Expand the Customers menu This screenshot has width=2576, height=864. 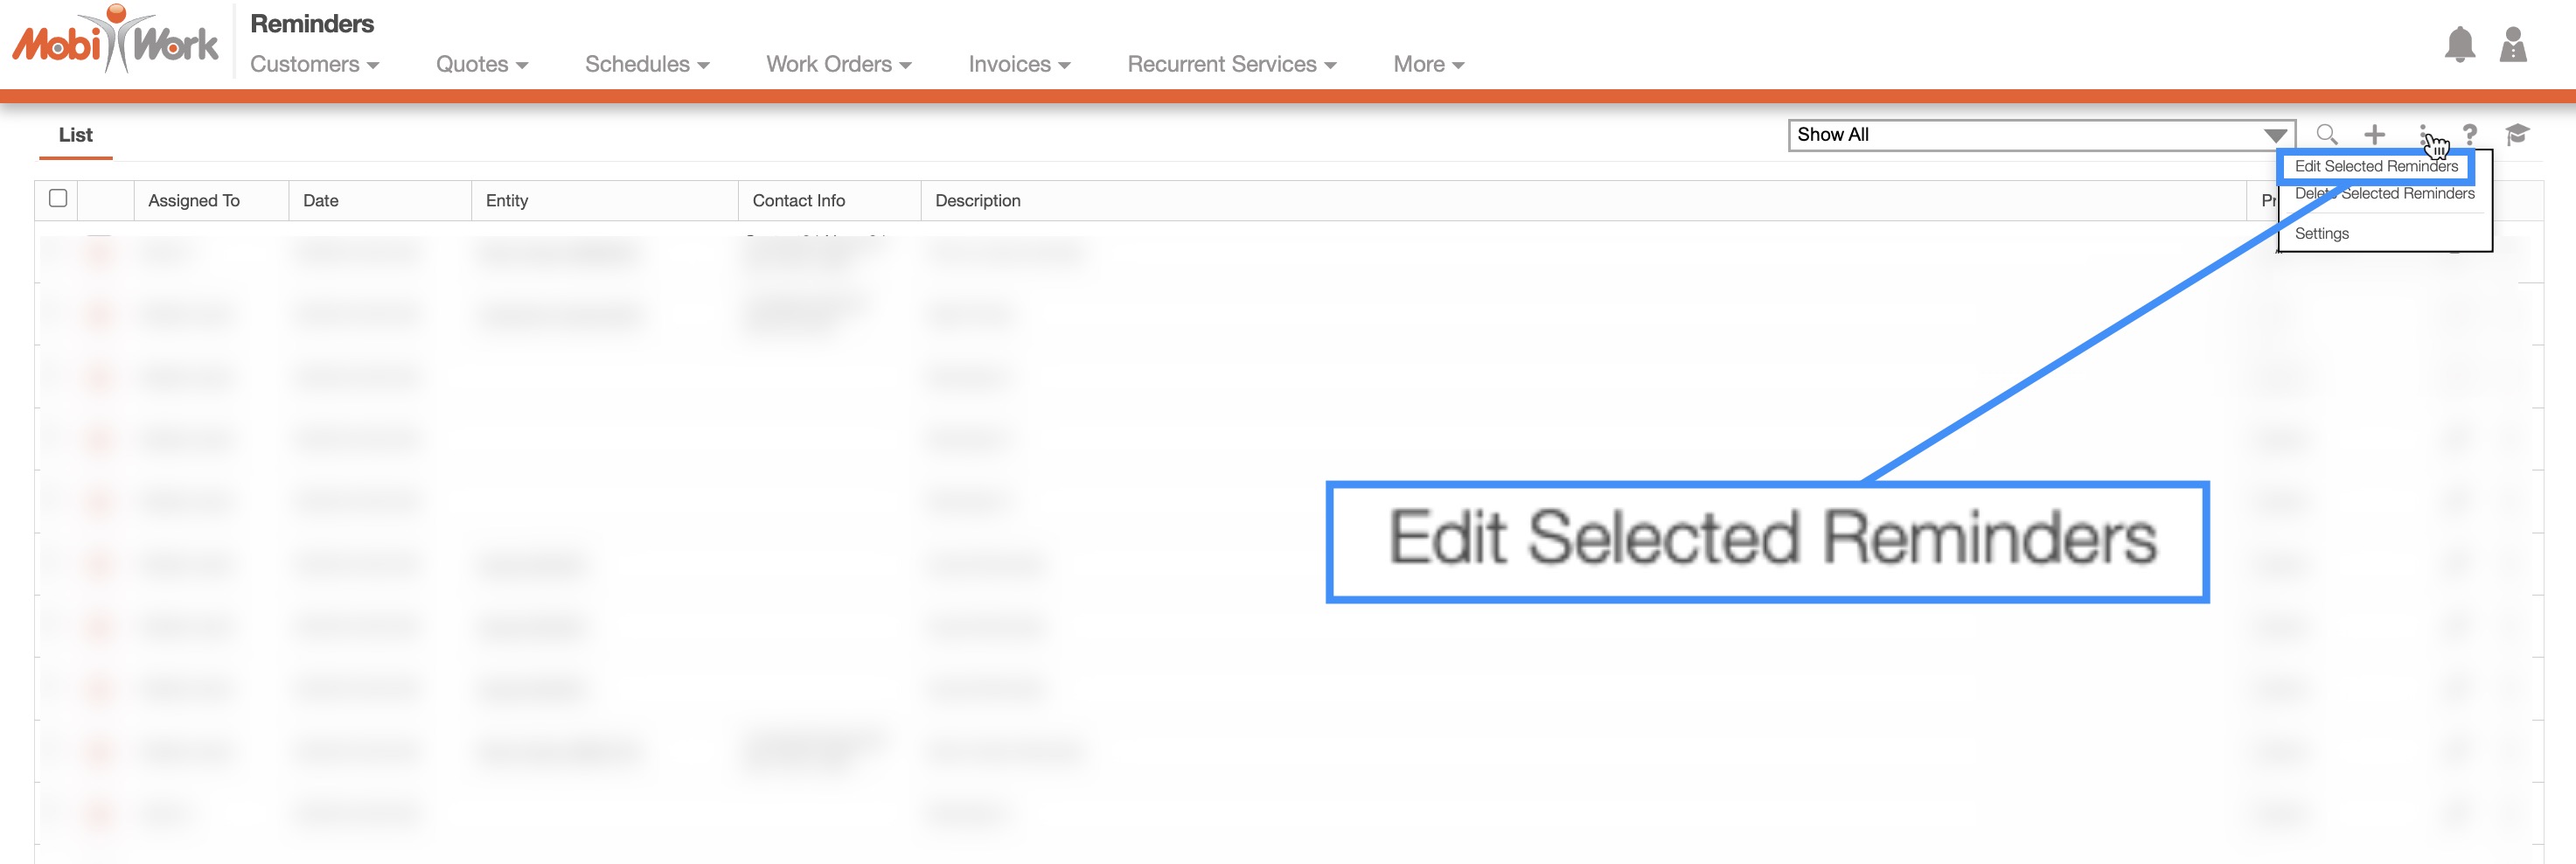click(x=314, y=64)
